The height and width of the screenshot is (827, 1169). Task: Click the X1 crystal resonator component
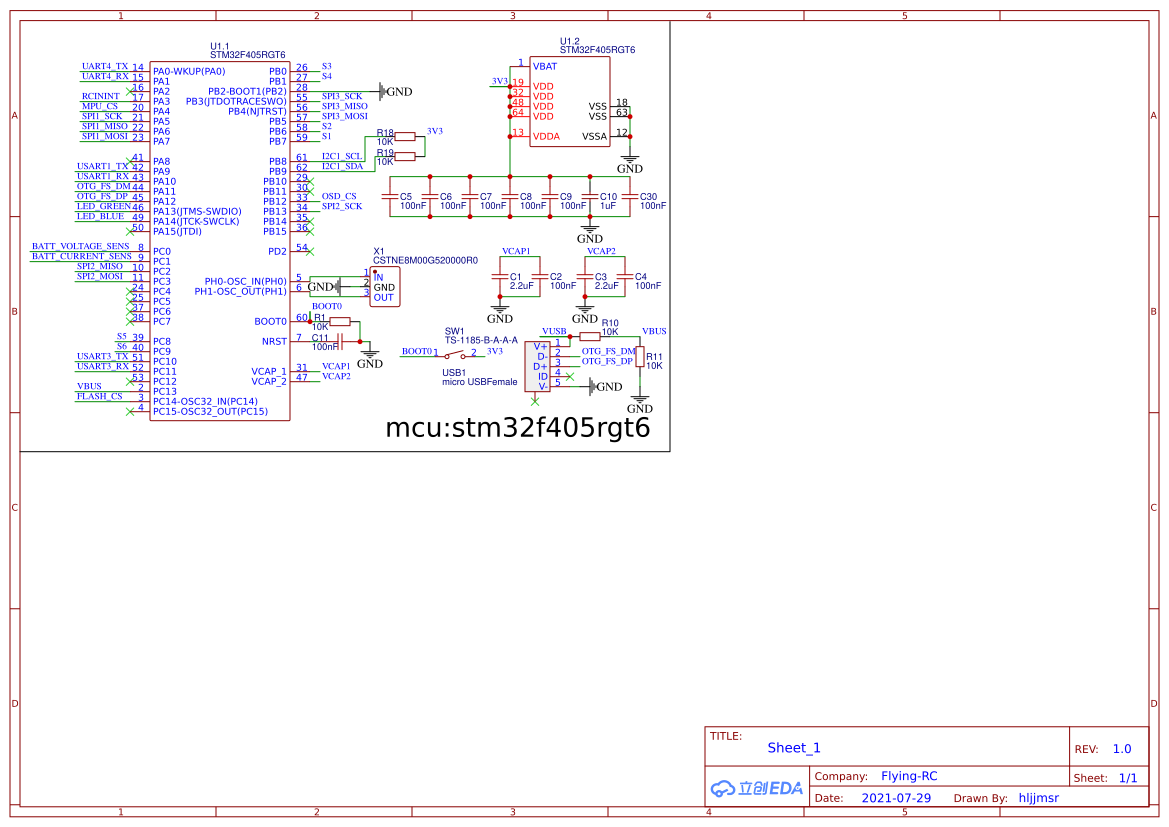[x=384, y=286]
